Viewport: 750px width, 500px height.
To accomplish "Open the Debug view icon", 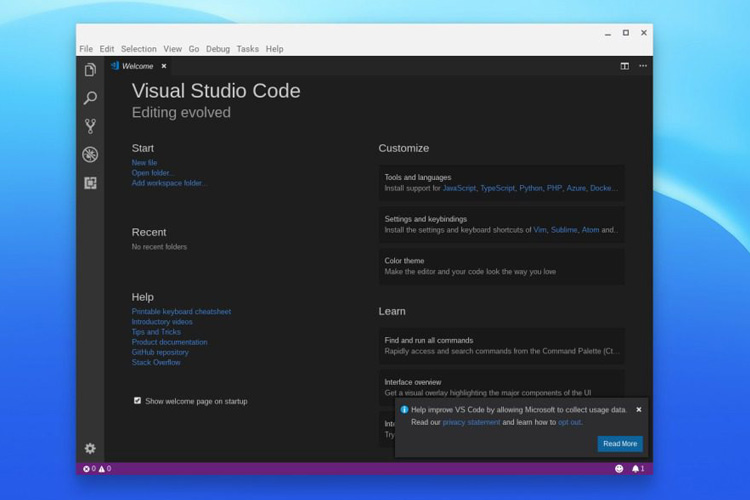I will point(90,154).
